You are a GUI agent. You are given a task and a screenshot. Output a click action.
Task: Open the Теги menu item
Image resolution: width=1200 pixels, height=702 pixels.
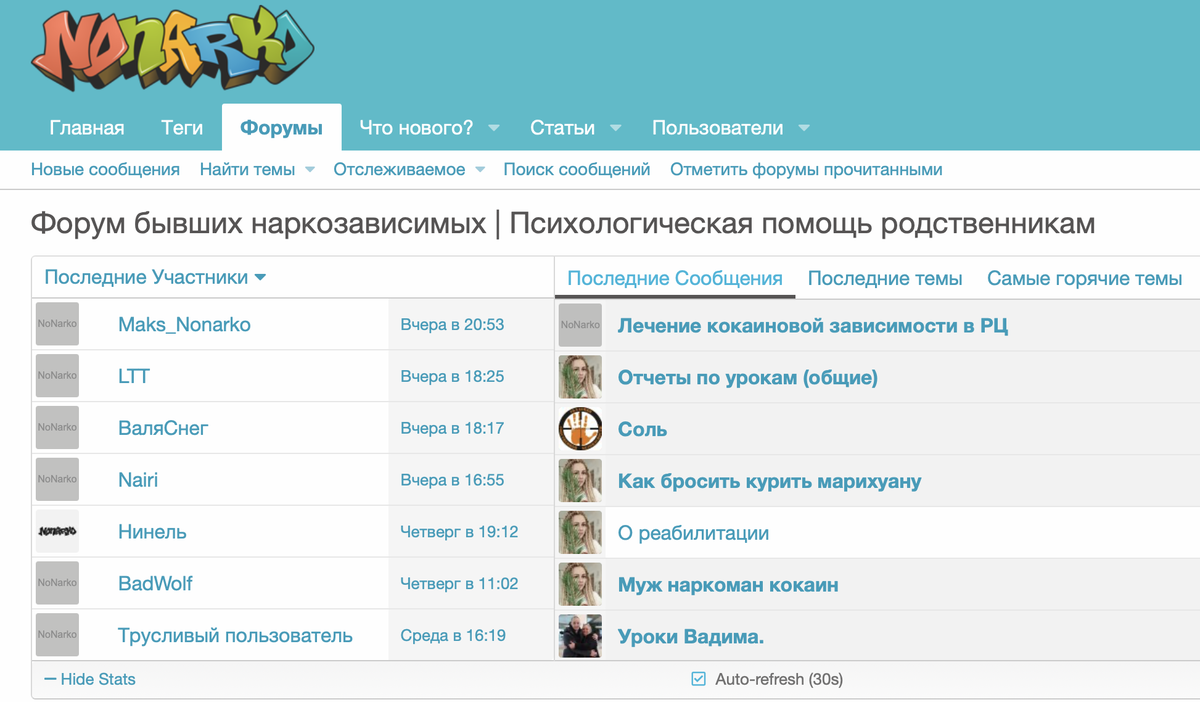181,127
